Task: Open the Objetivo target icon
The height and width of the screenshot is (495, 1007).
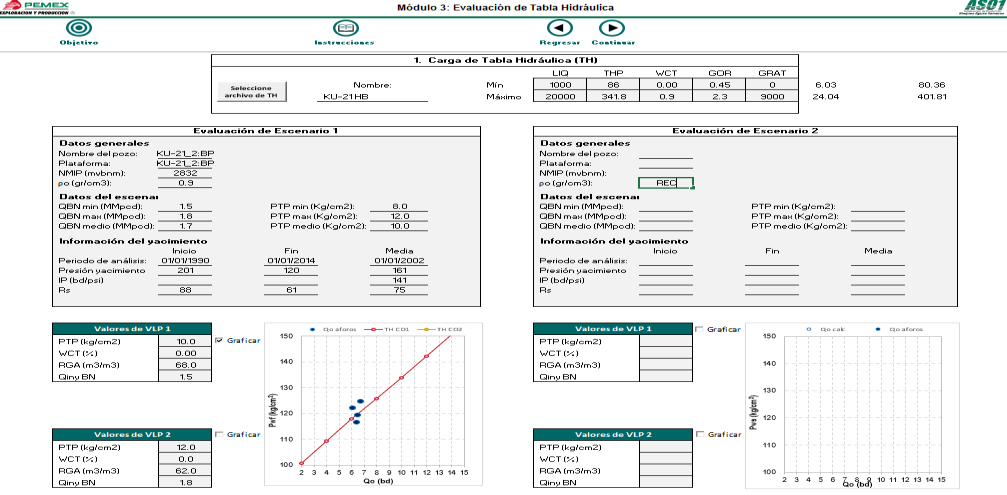Action: pyautogui.click(x=79, y=28)
